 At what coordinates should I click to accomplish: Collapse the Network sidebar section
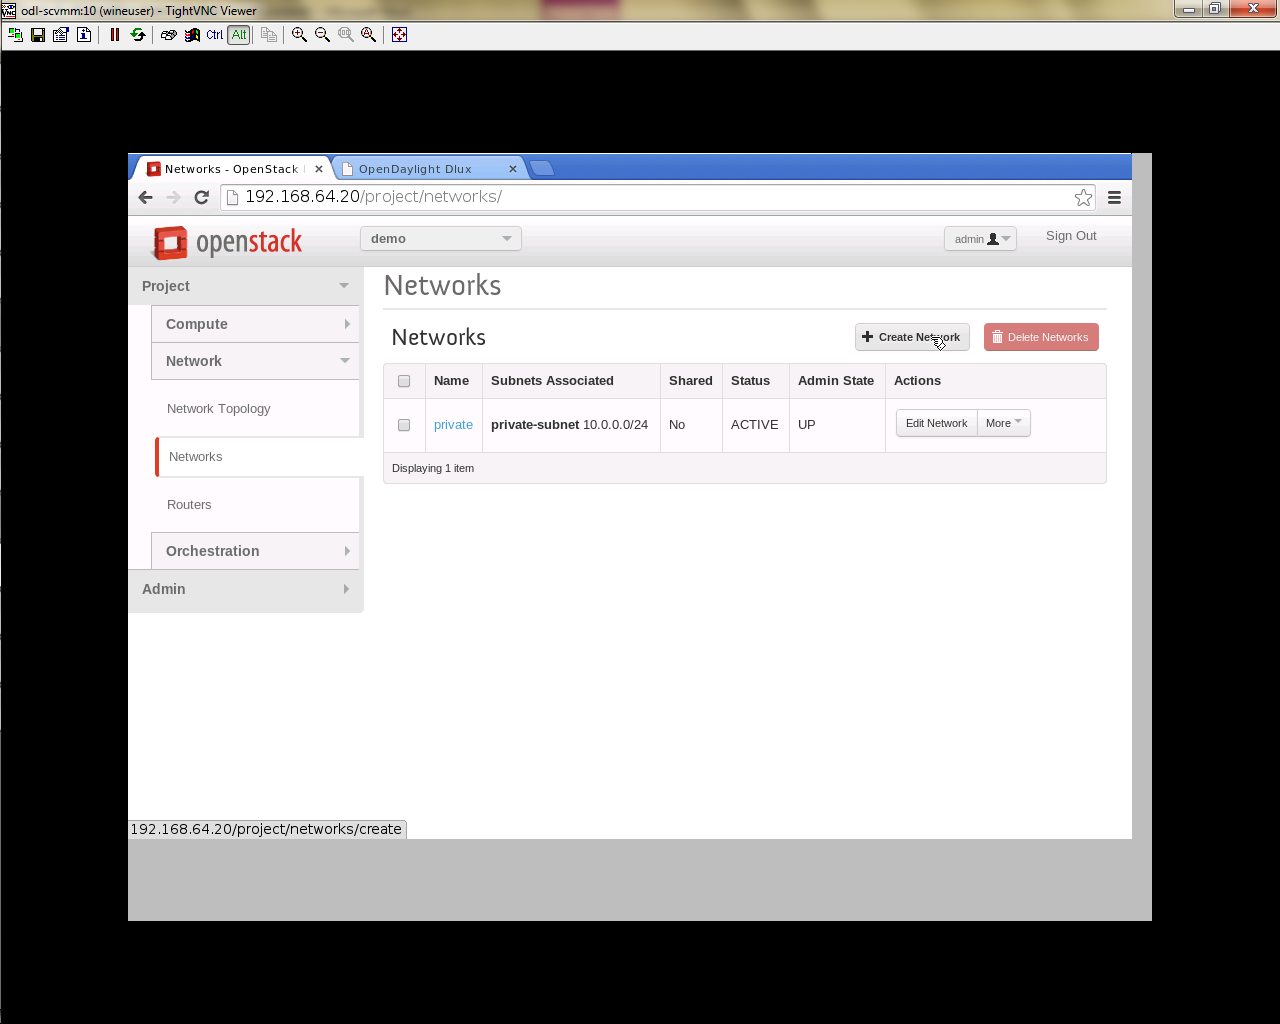pos(255,361)
